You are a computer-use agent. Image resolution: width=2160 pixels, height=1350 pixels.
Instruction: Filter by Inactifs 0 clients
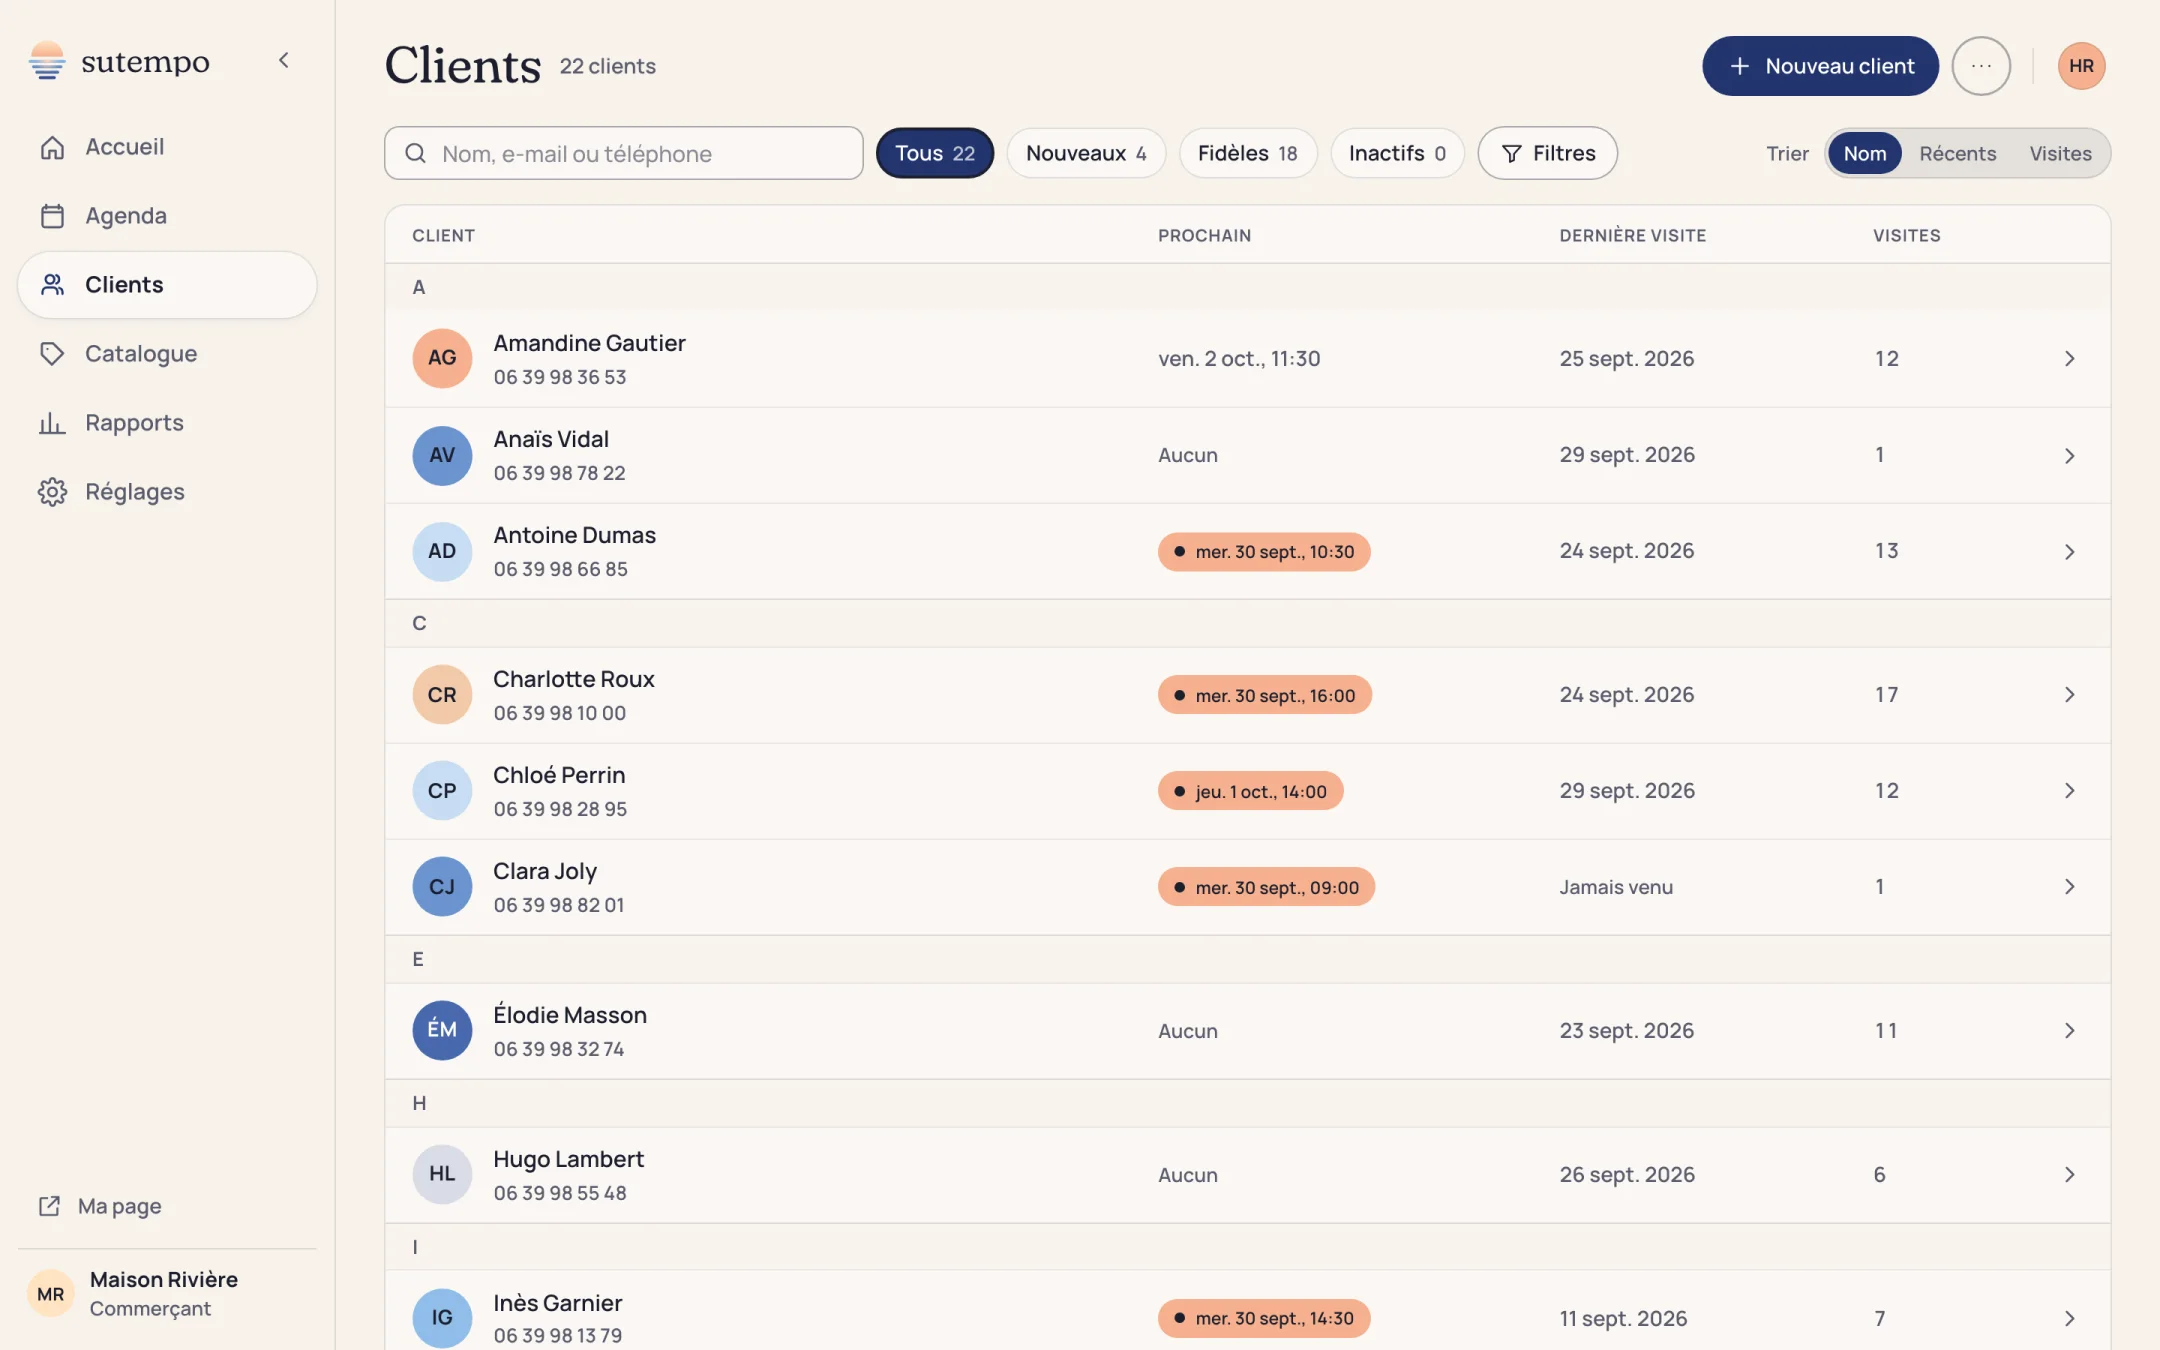pos(1397,153)
